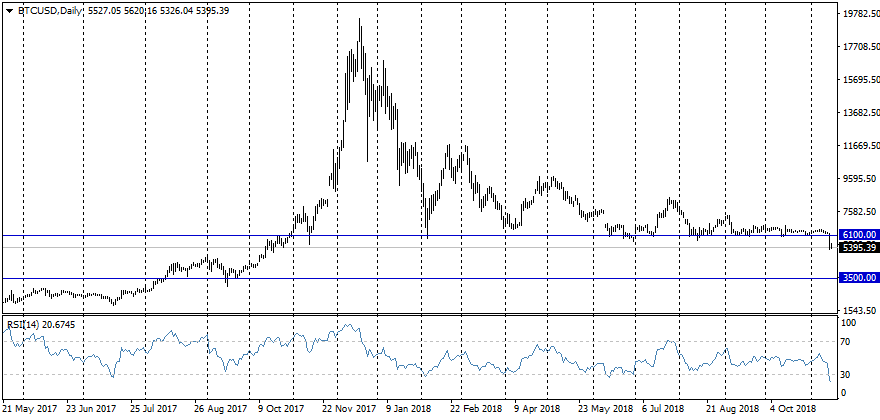Click the RSI 70 level label
Screen dimensions: 880x420
[x=845, y=342]
